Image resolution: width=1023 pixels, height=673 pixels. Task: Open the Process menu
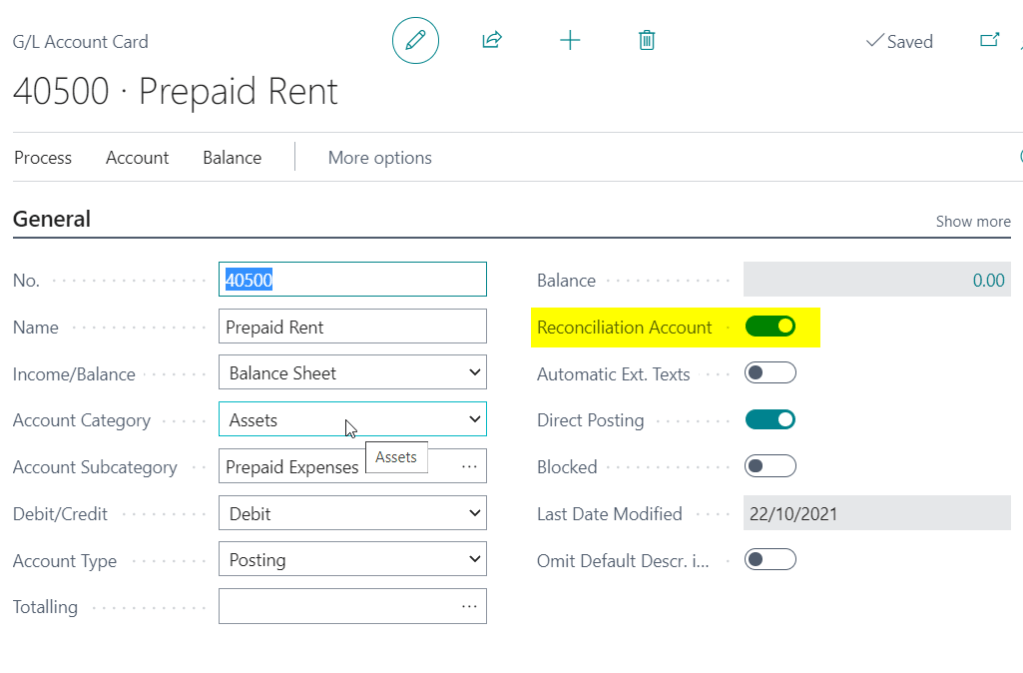(x=43, y=158)
